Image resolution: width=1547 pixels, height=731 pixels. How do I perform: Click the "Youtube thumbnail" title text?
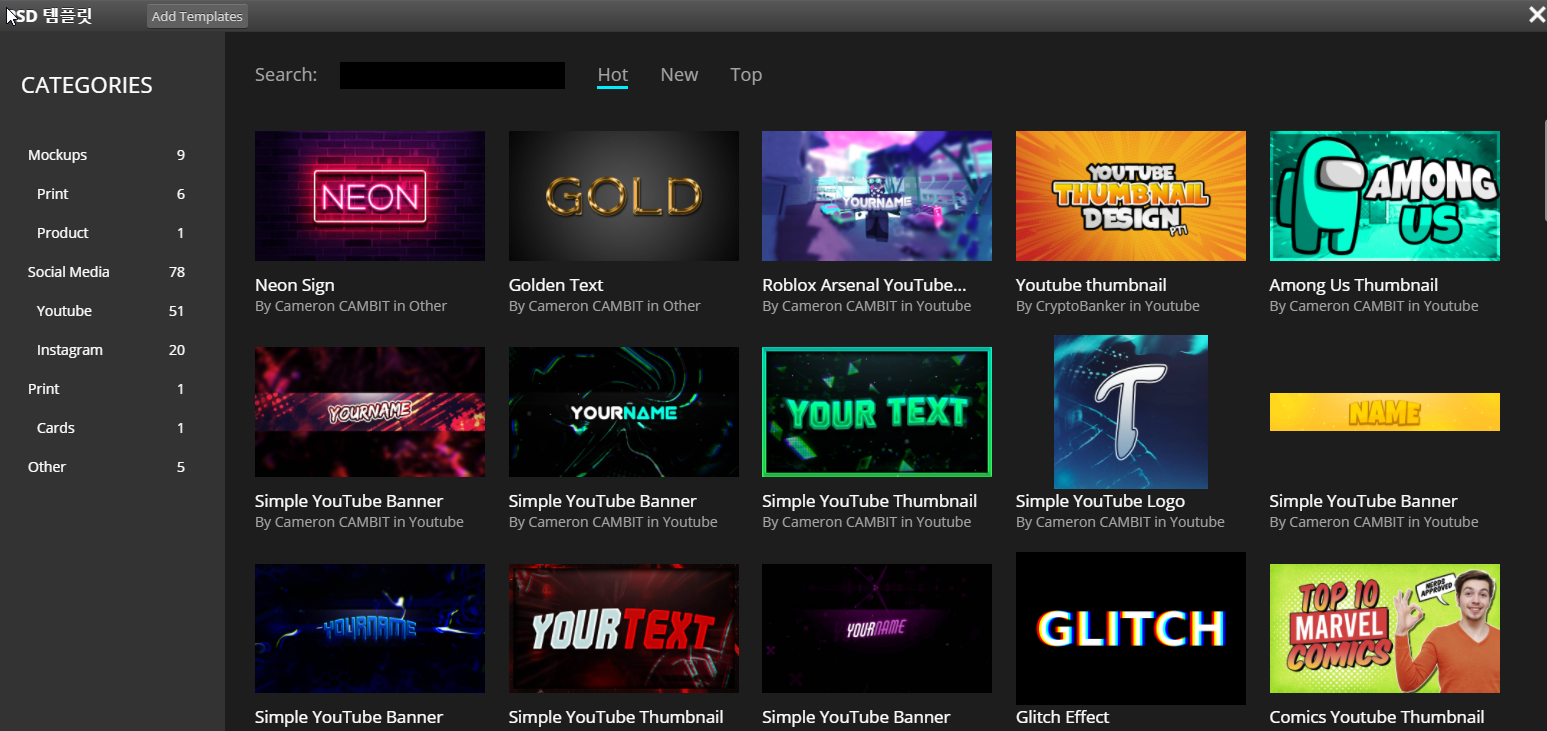tap(1091, 285)
